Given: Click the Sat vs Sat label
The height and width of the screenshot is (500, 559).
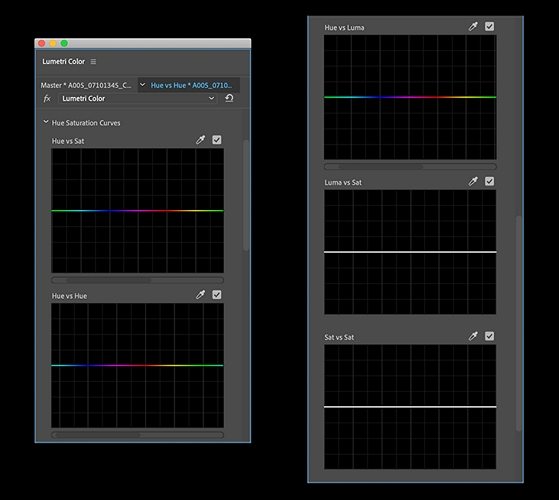Looking at the screenshot, I should pos(339,337).
